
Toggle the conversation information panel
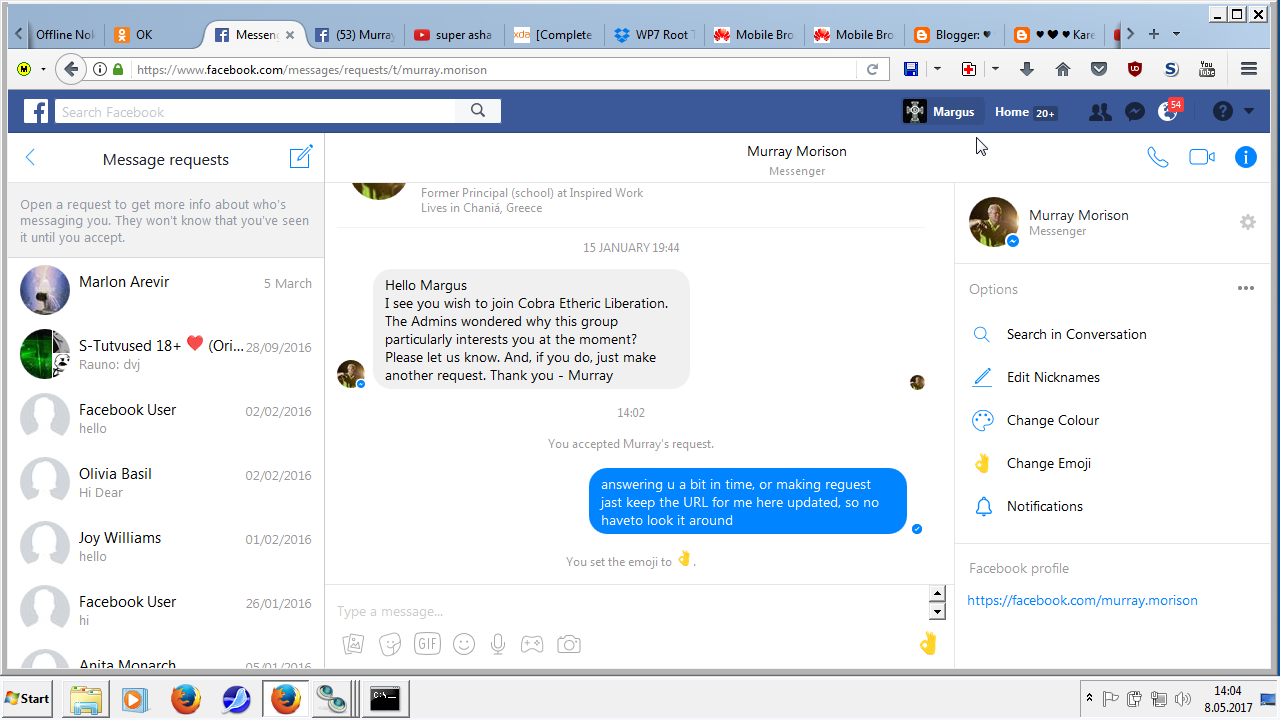[x=1245, y=157]
